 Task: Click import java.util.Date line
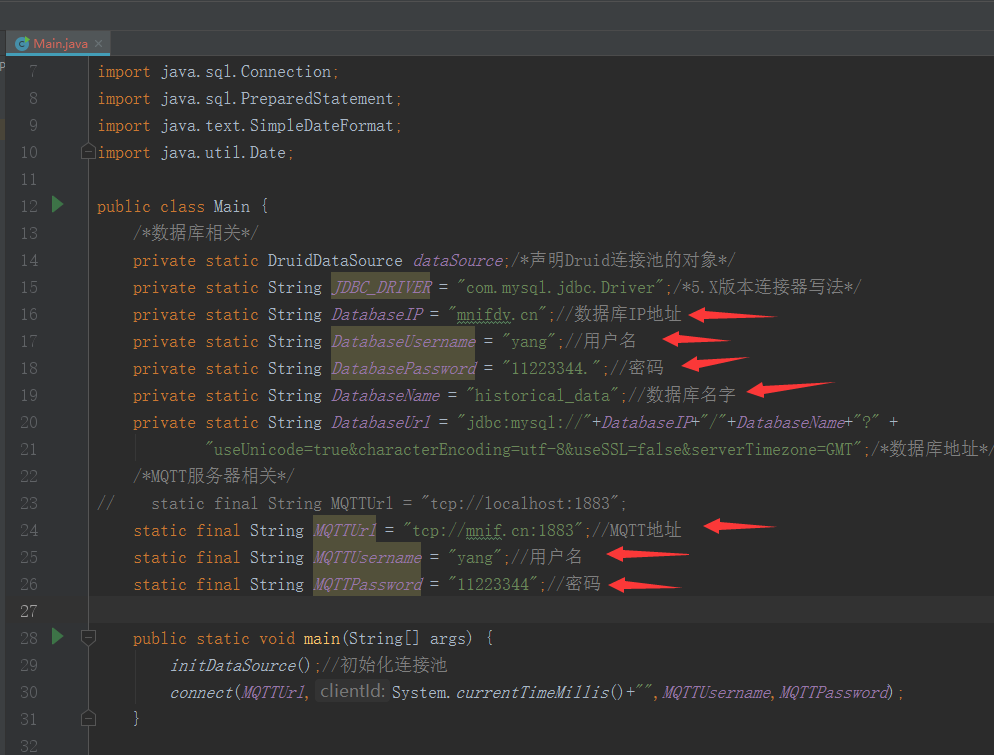(x=195, y=153)
